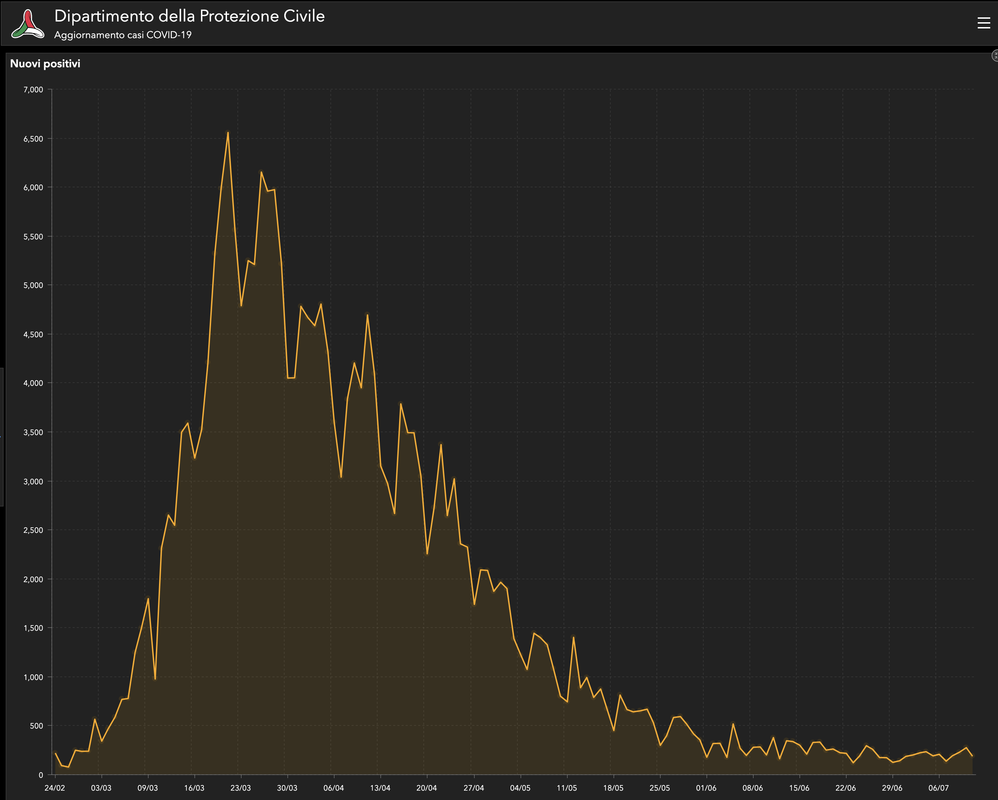
Task: Click the 6,000 y-axis label
Action: tap(33, 188)
